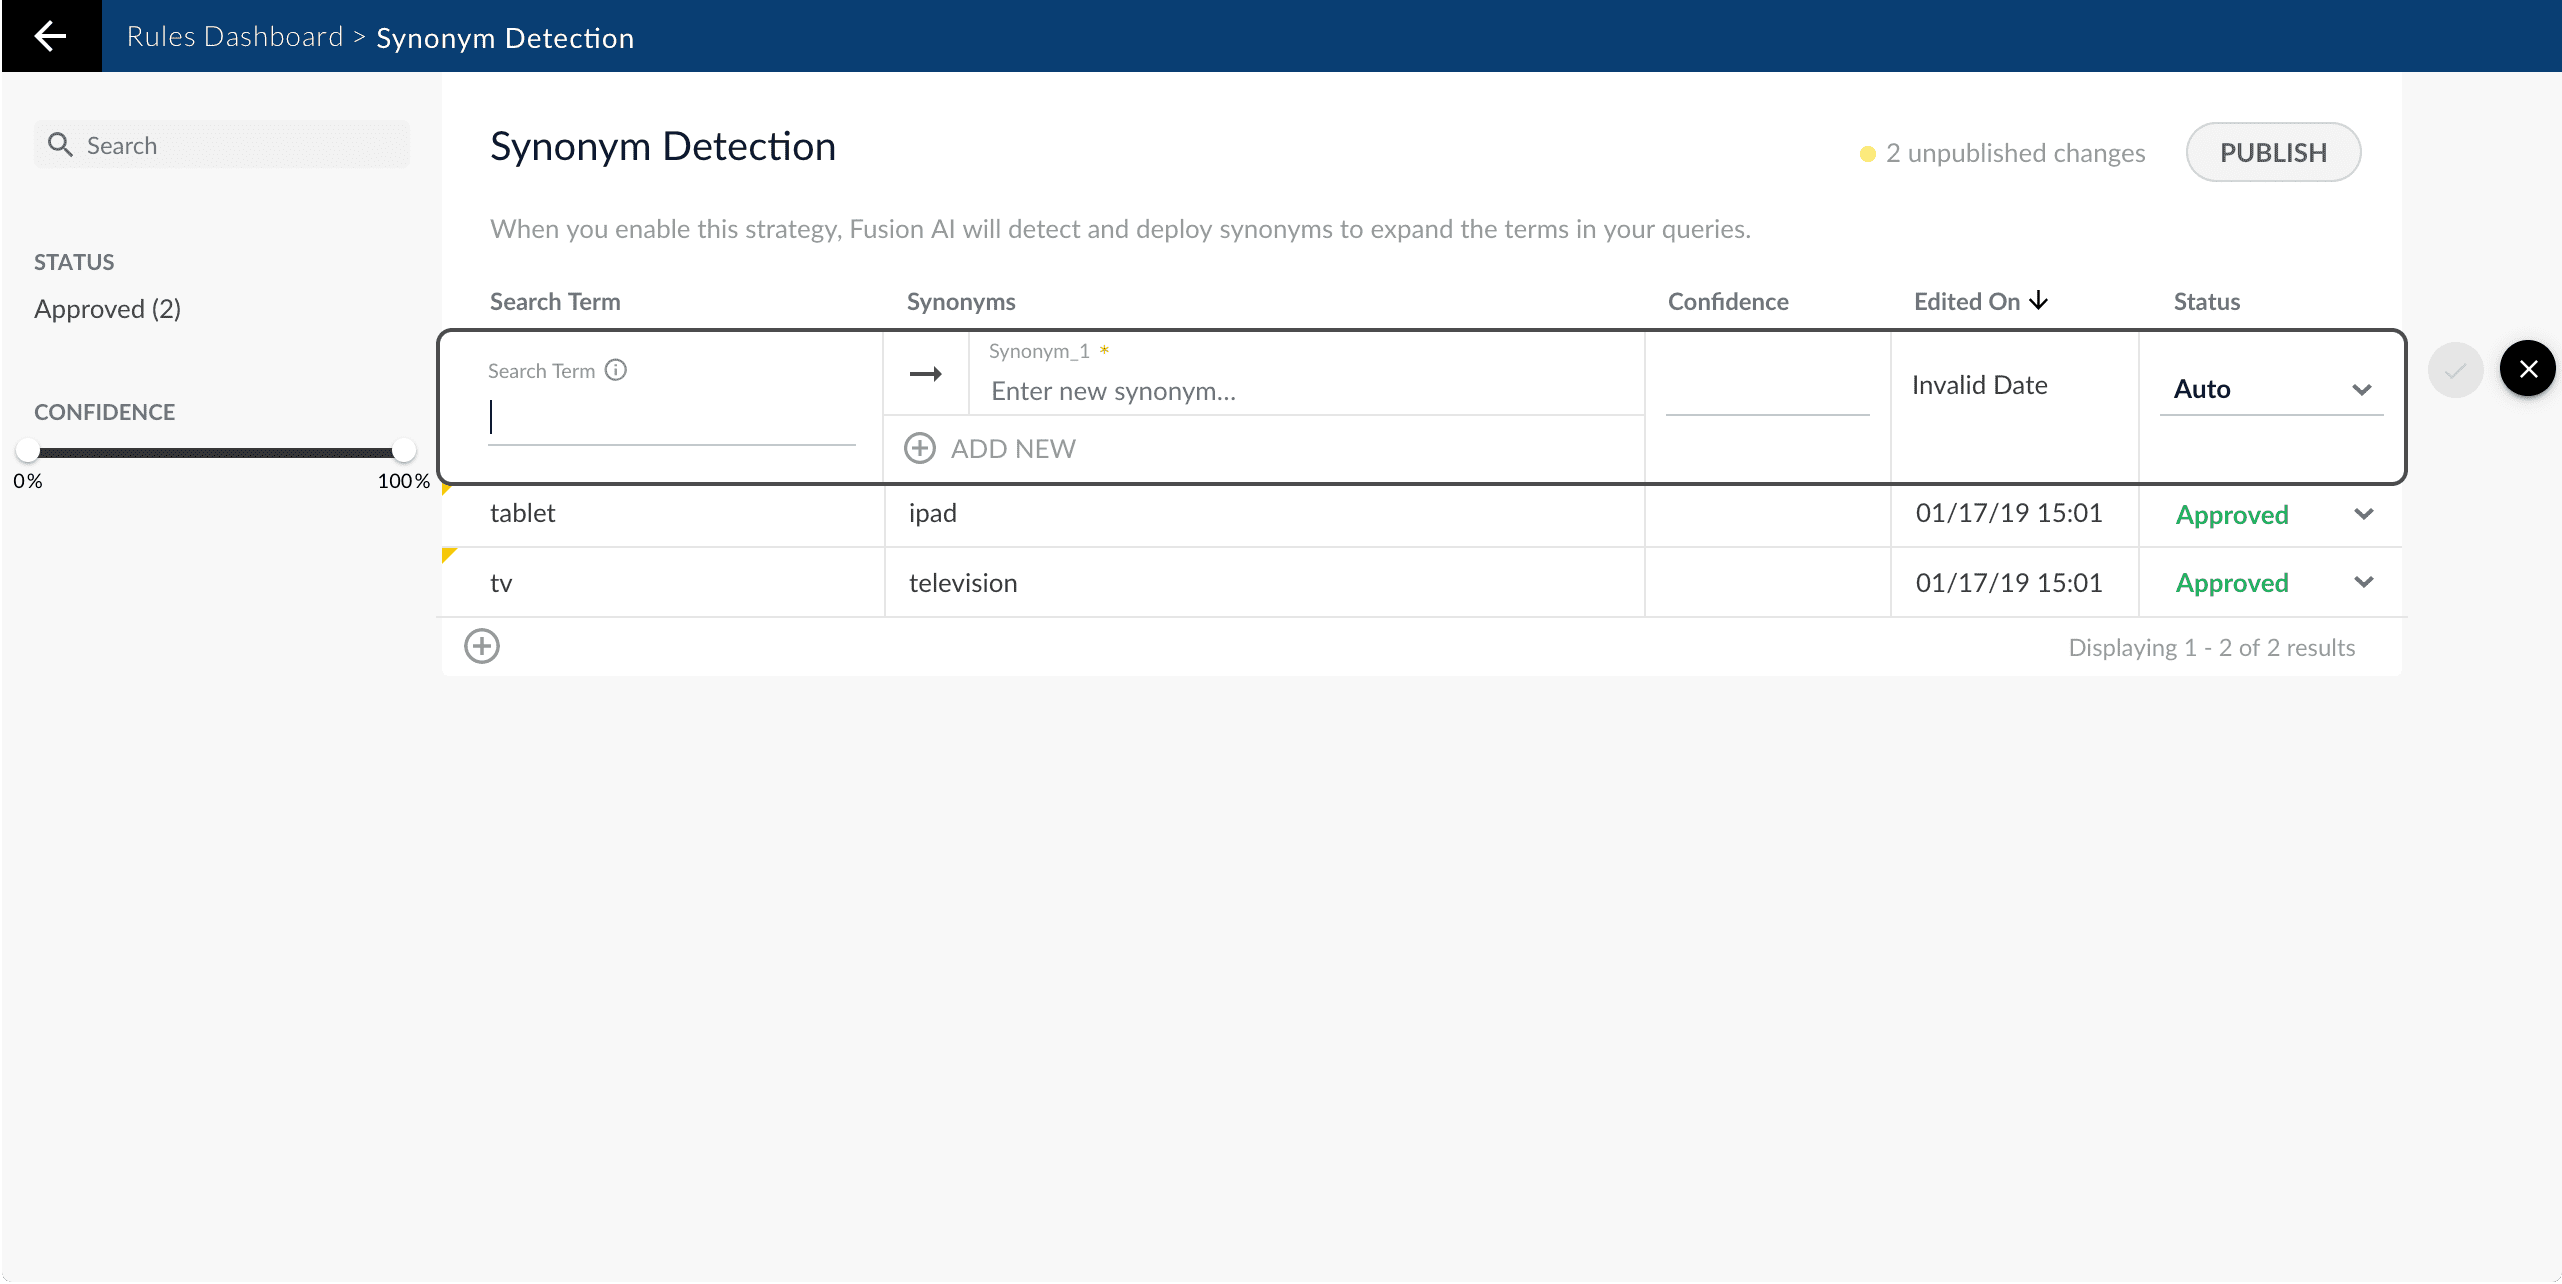The image size is (2562, 1284).
Task: Click the Search Term input field
Action: pyautogui.click(x=670, y=418)
